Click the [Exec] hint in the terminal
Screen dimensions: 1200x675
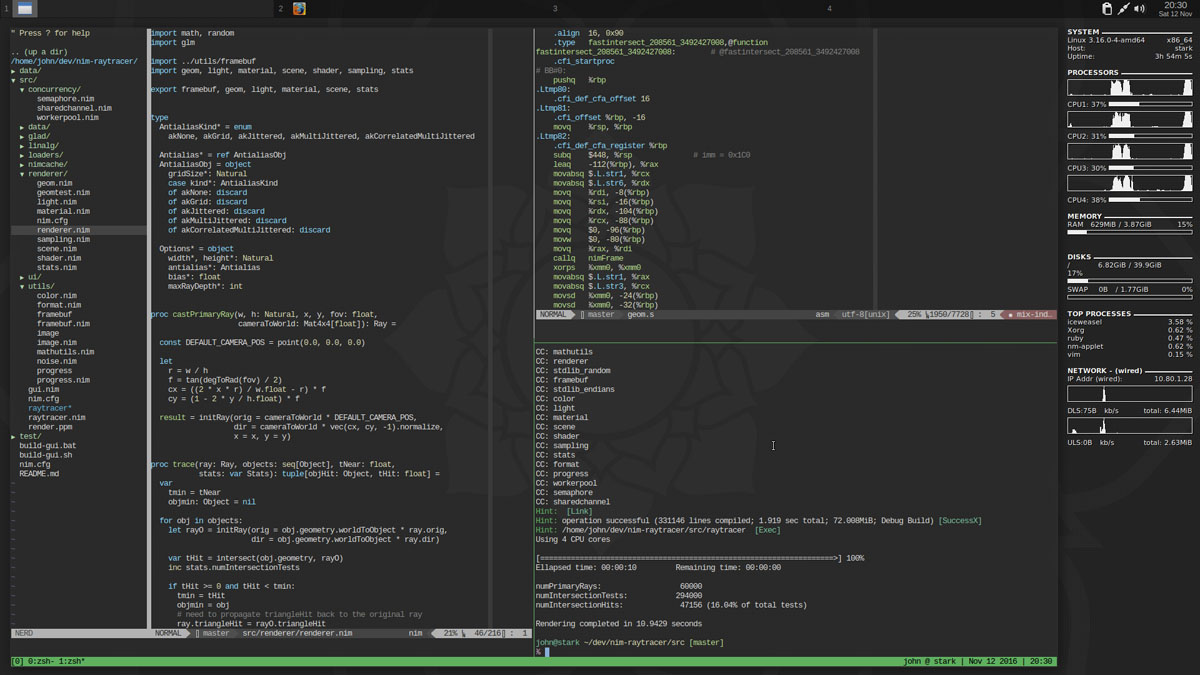click(x=768, y=530)
